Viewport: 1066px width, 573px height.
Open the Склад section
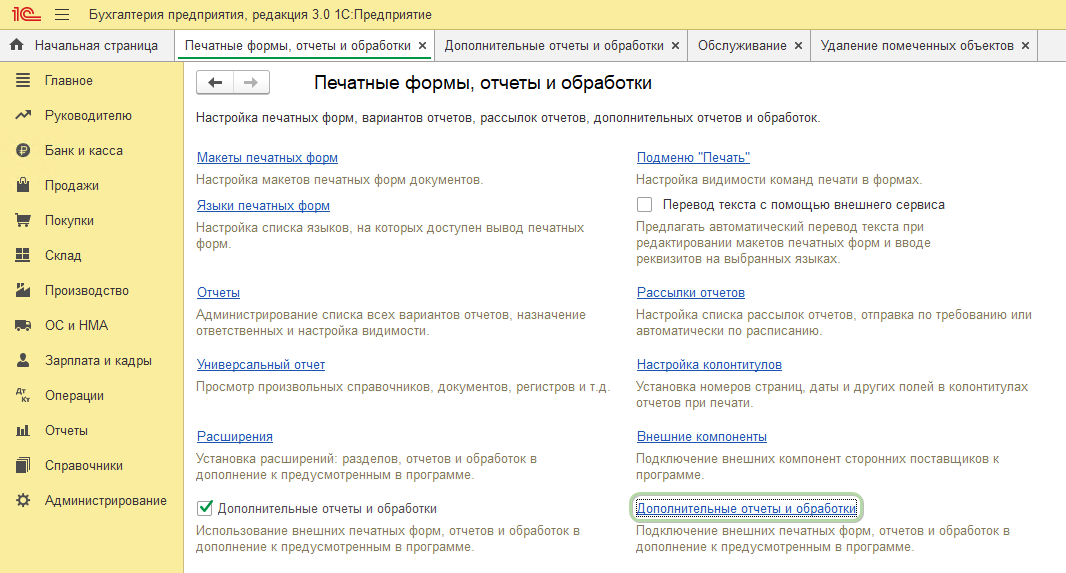(x=63, y=256)
